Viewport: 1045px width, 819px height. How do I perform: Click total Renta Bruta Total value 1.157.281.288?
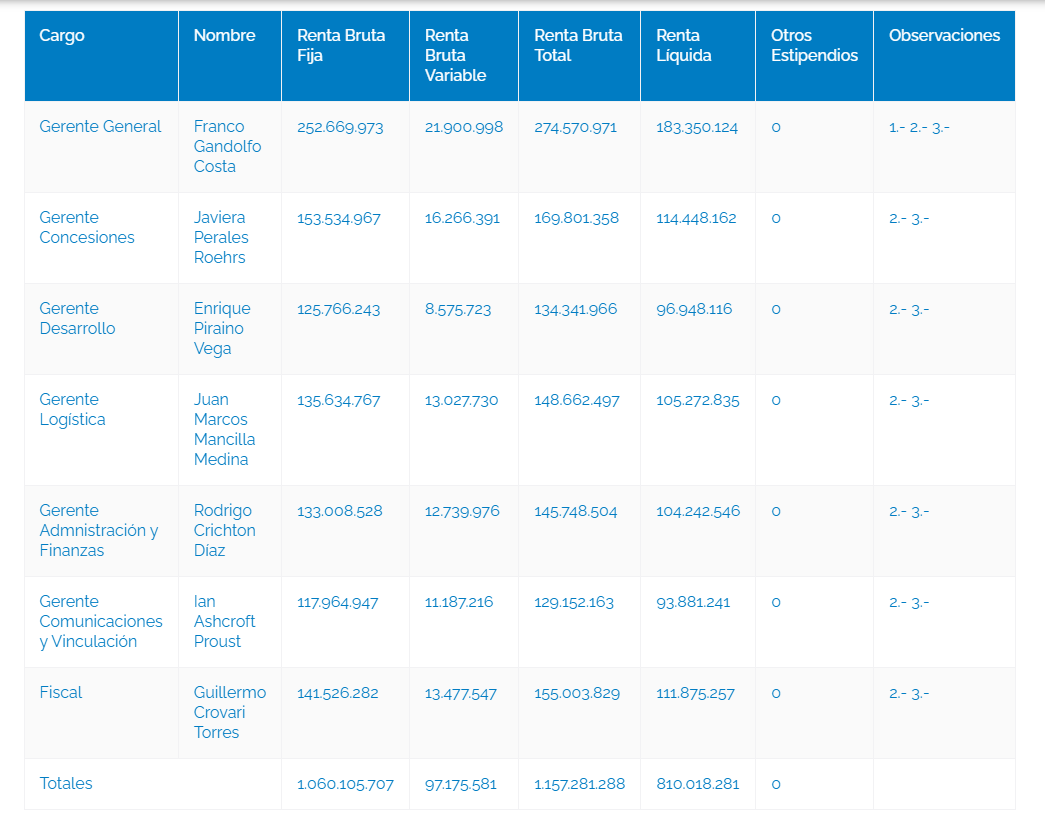[579, 784]
